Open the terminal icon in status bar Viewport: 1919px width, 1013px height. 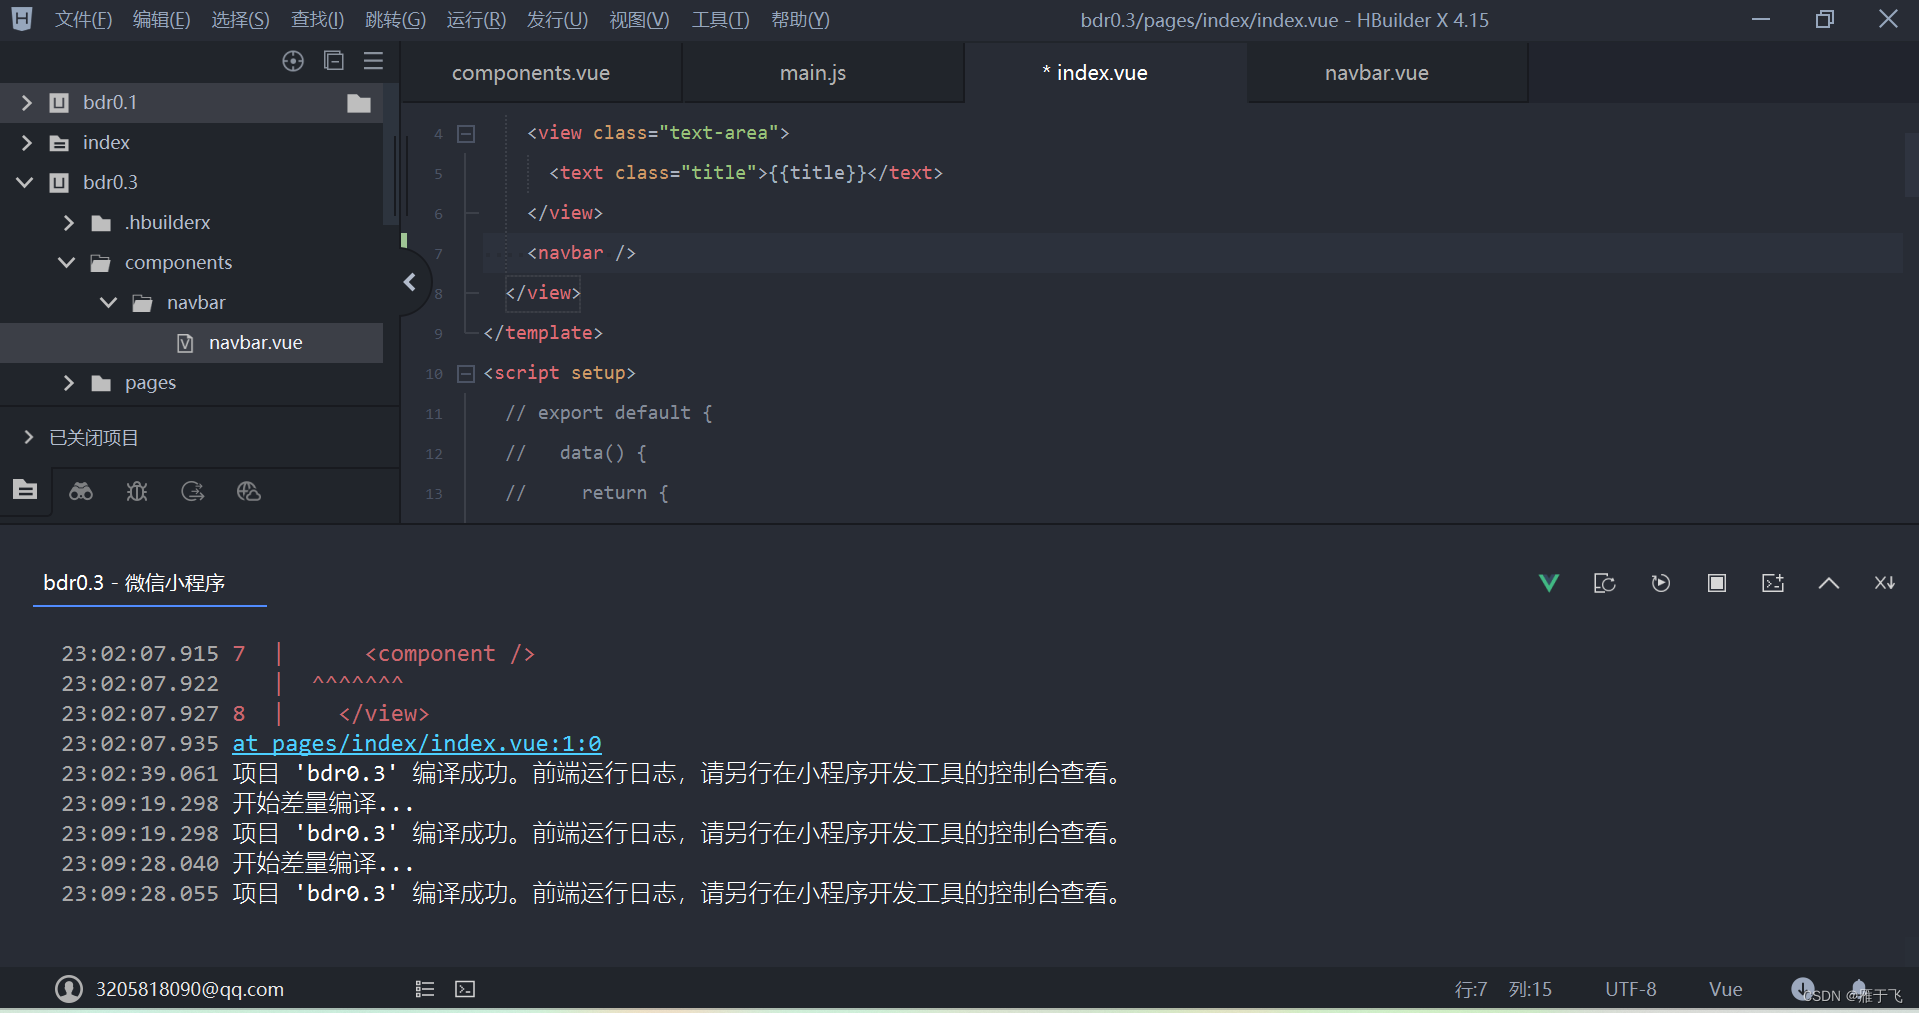[x=465, y=989]
